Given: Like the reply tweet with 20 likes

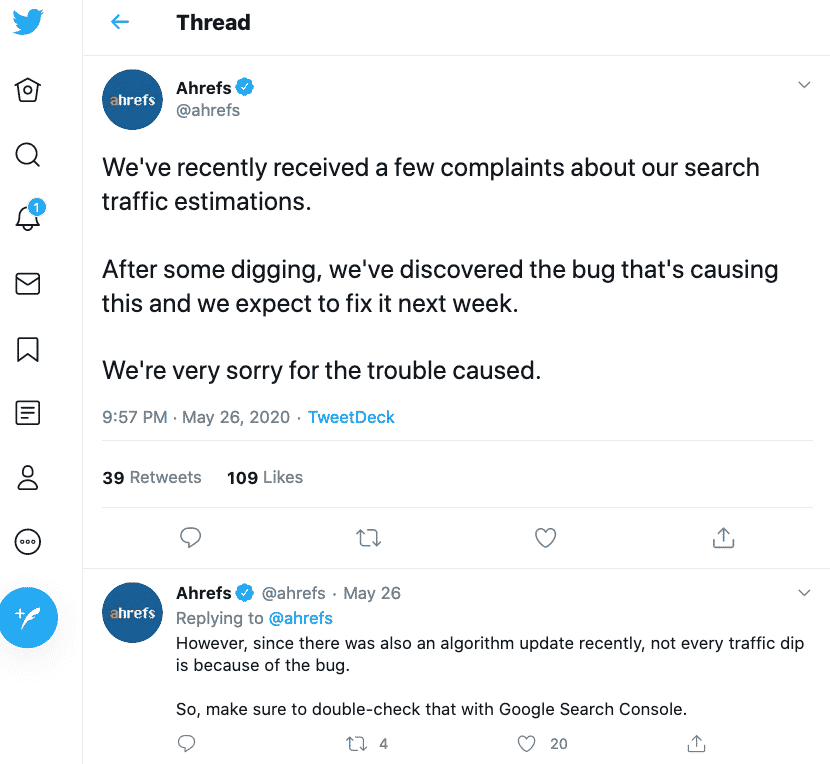Looking at the screenshot, I should pos(527,743).
